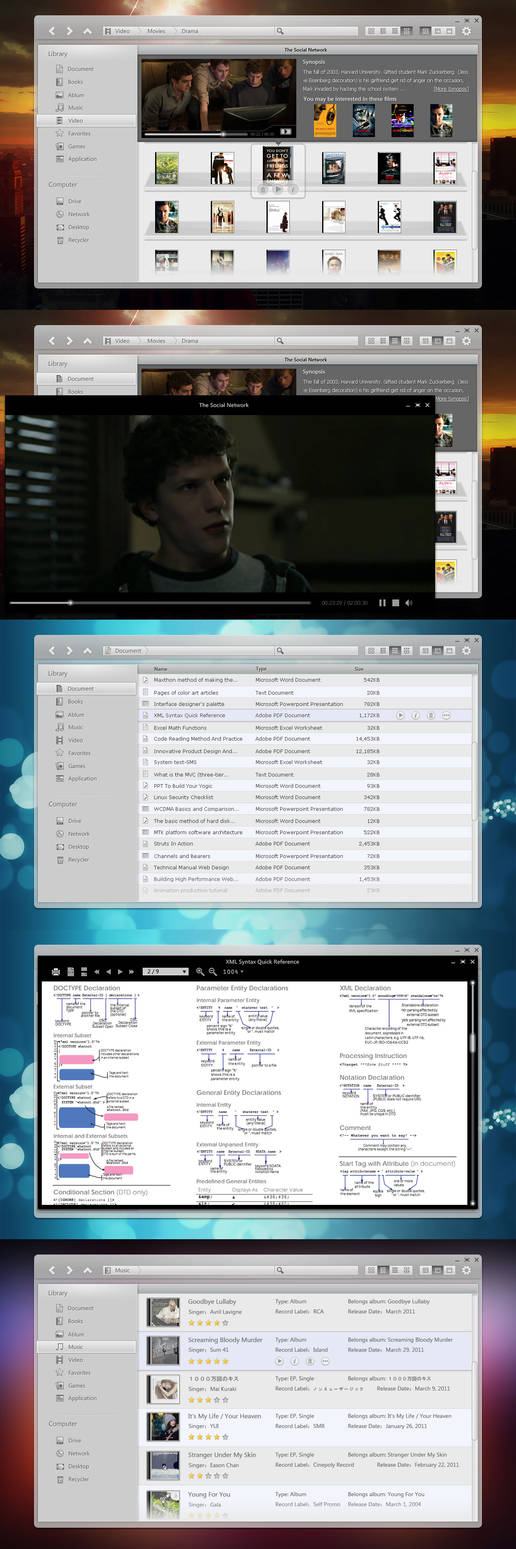Image resolution: width=516 pixels, height=1549 pixels.
Task: Open Network in the Music window sidebar
Action: 78,1453
